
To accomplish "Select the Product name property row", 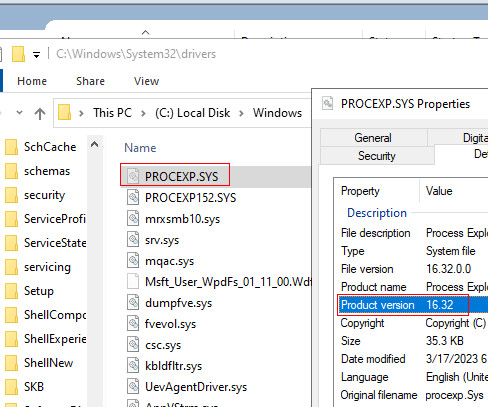I will coord(413,287).
